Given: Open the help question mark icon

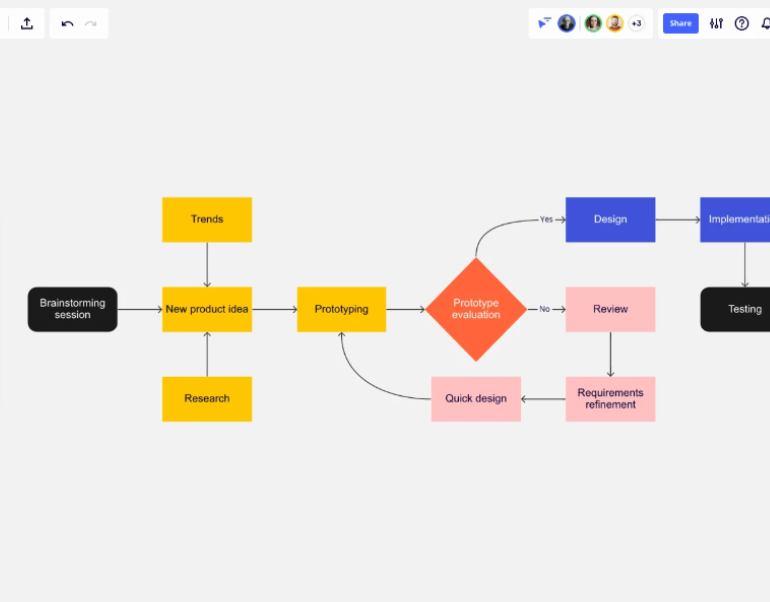Looking at the screenshot, I should pyautogui.click(x=742, y=23).
